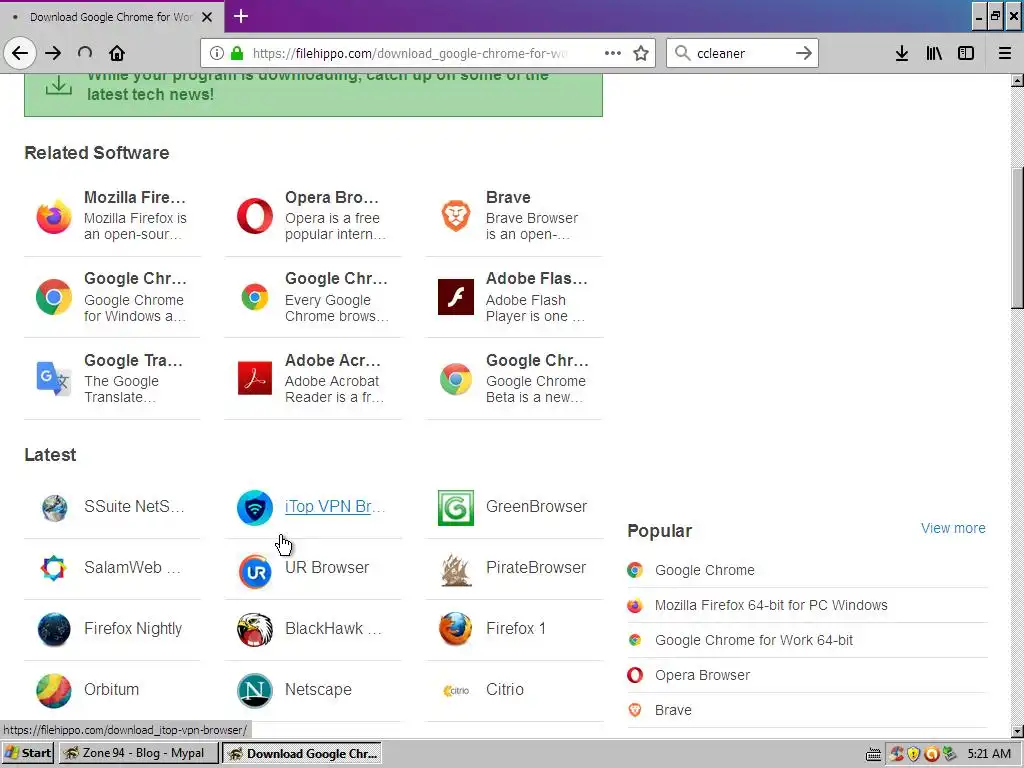Click the PirateBrowser ship icon
This screenshot has height=768, width=1024.
tap(456, 569)
